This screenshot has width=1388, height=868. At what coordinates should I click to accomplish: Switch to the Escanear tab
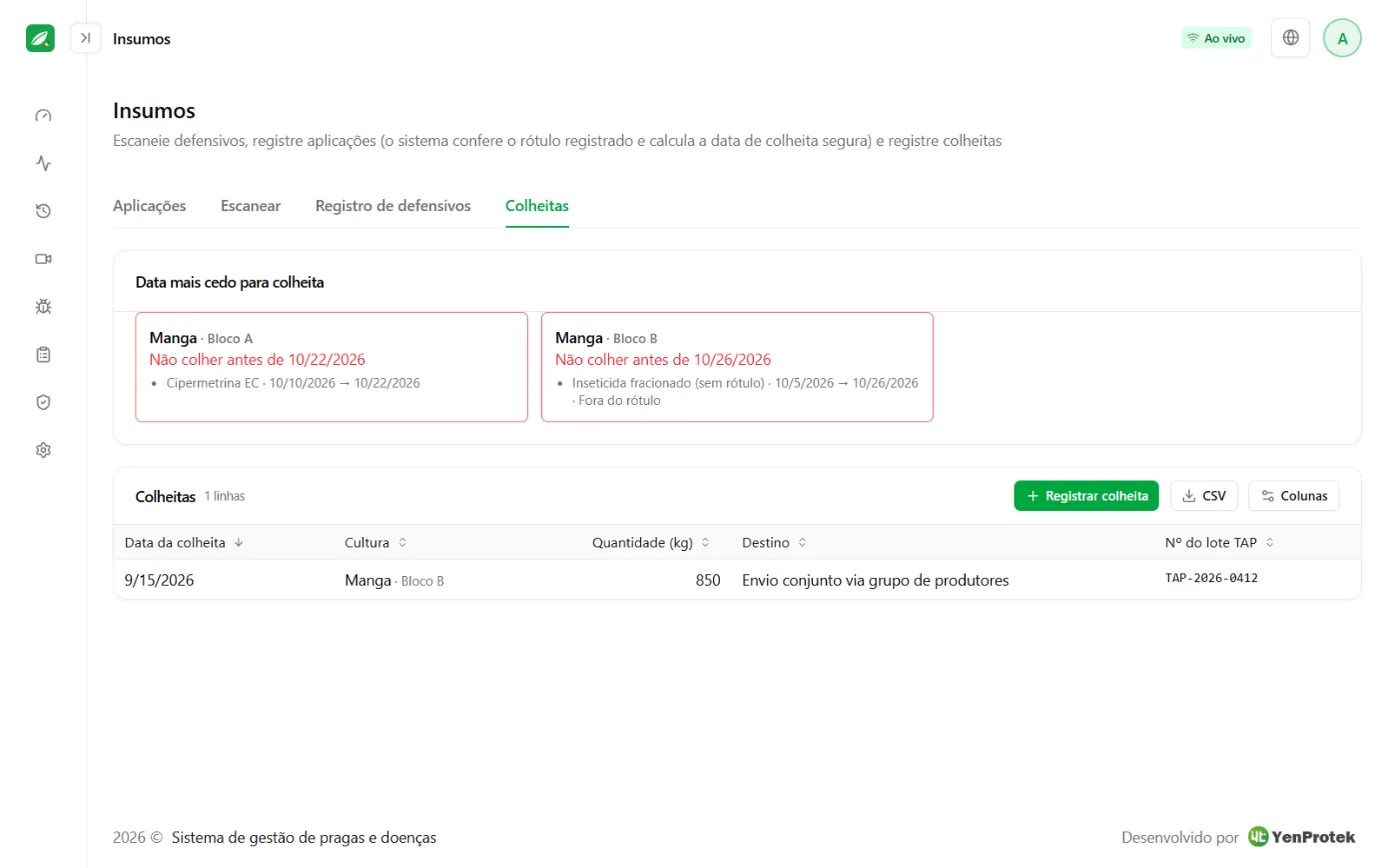tap(251, 206)
